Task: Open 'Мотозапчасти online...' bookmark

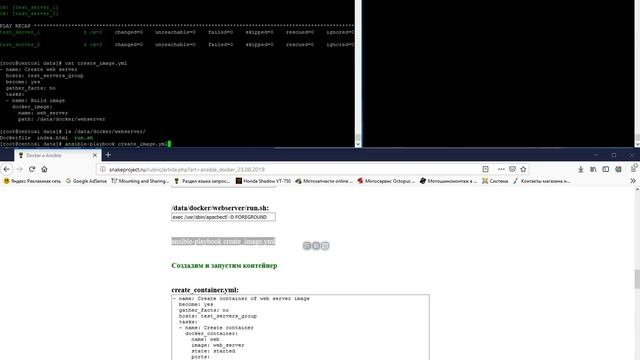Action: tap(324, 181)
